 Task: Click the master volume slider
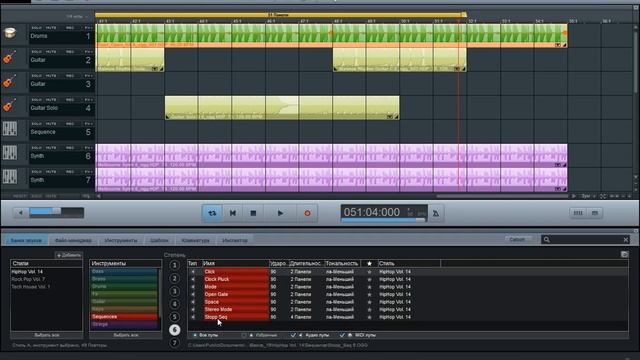(56, 212)
